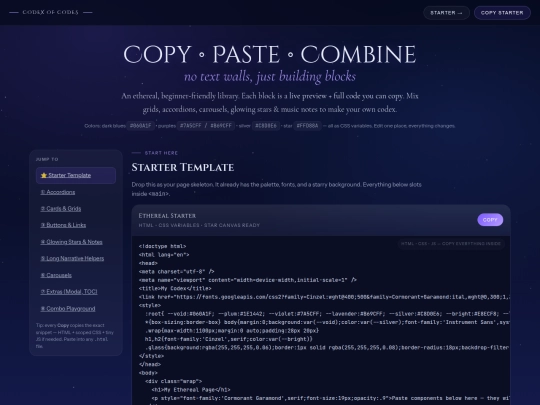
Task: Copy the Ethereal Starter code block
Action: coord(490,220)
